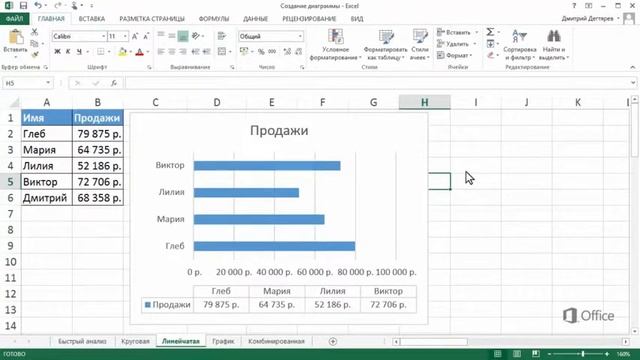The height and width of the screenshot is (360, 640).
Task: Click the red font color A icon
Action: point(140,52)
